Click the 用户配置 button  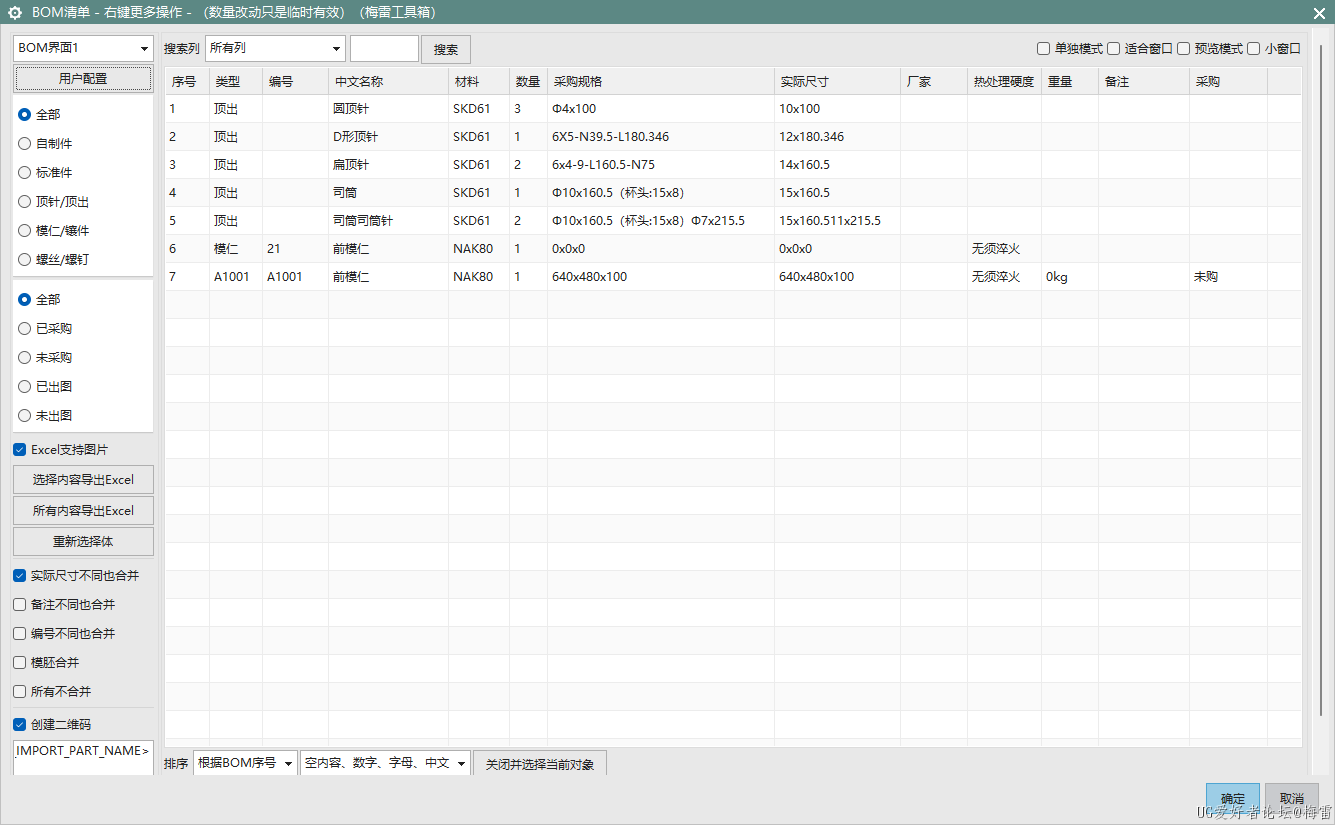(83, 78)
